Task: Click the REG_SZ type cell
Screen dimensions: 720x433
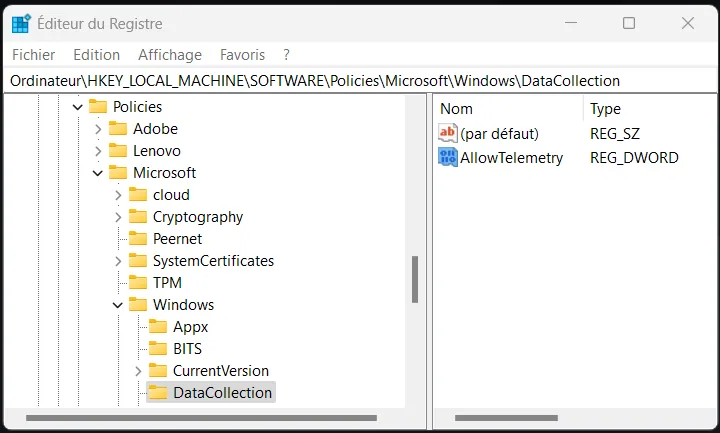Action: point(614,134)
